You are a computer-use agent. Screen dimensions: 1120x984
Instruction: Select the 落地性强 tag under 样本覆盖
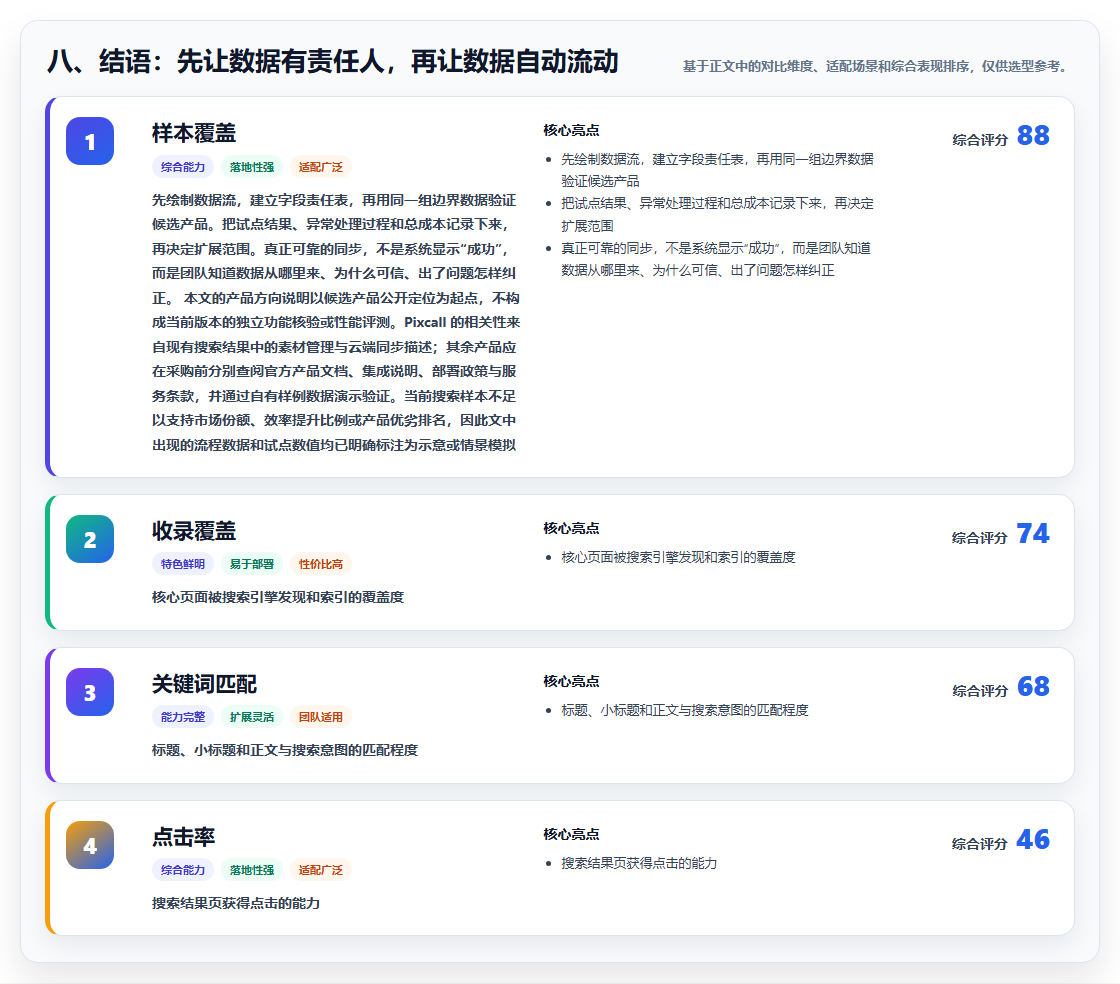[x=252, y=167]
